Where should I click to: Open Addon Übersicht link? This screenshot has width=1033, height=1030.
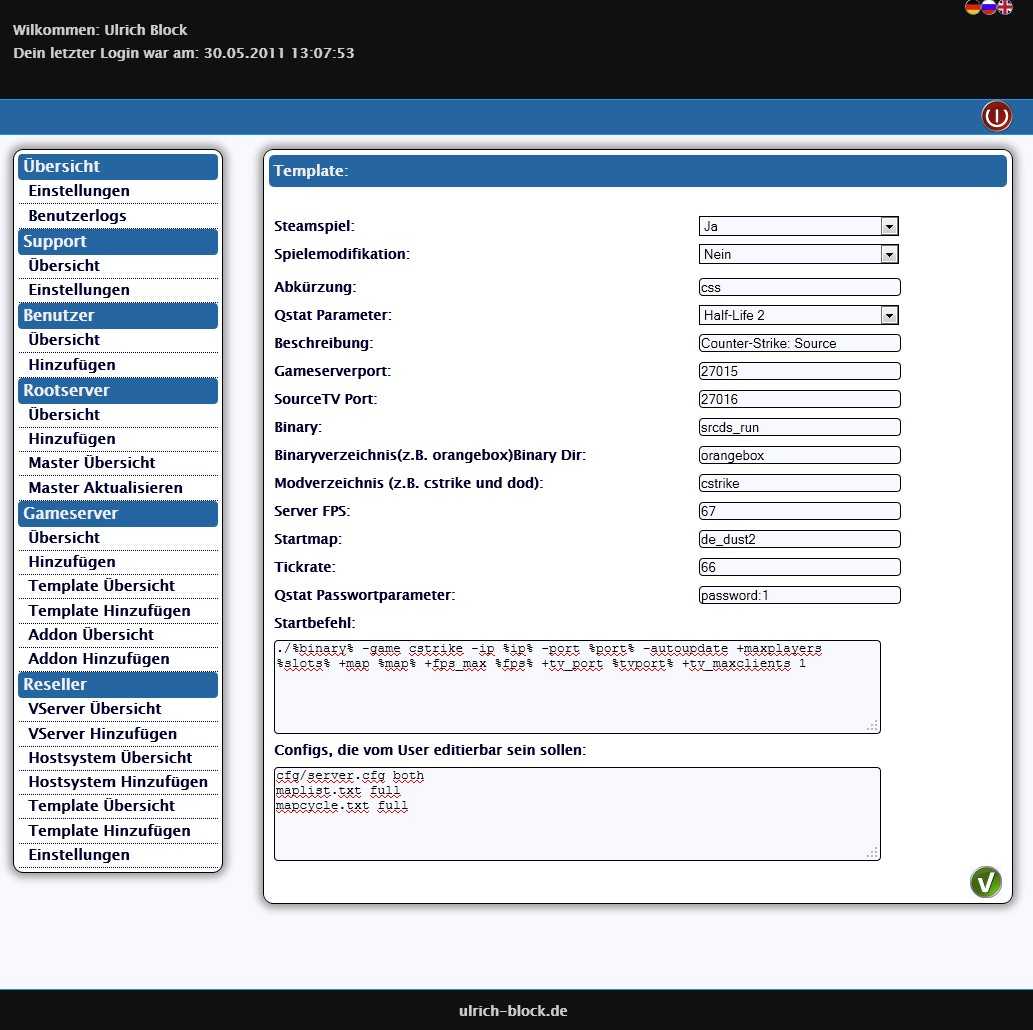coord(91,635)
